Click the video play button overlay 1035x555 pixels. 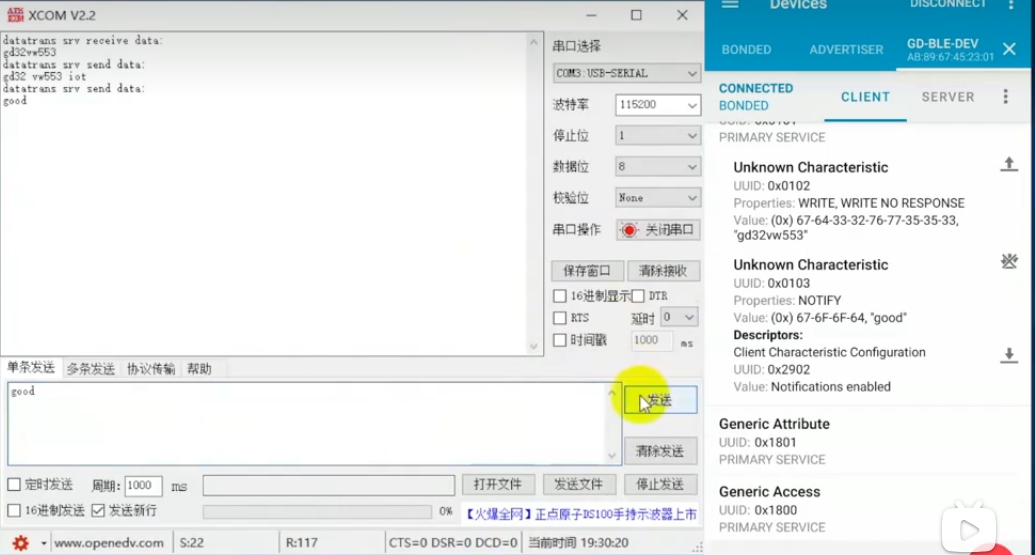968,530
